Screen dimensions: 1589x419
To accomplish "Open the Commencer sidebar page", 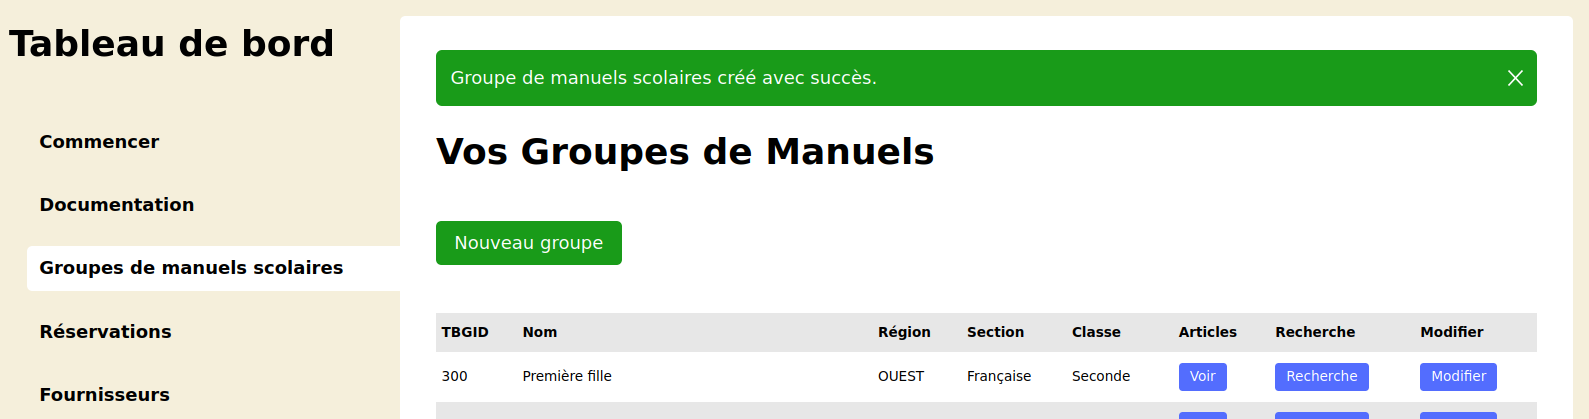I will click(x=99, y=142).
